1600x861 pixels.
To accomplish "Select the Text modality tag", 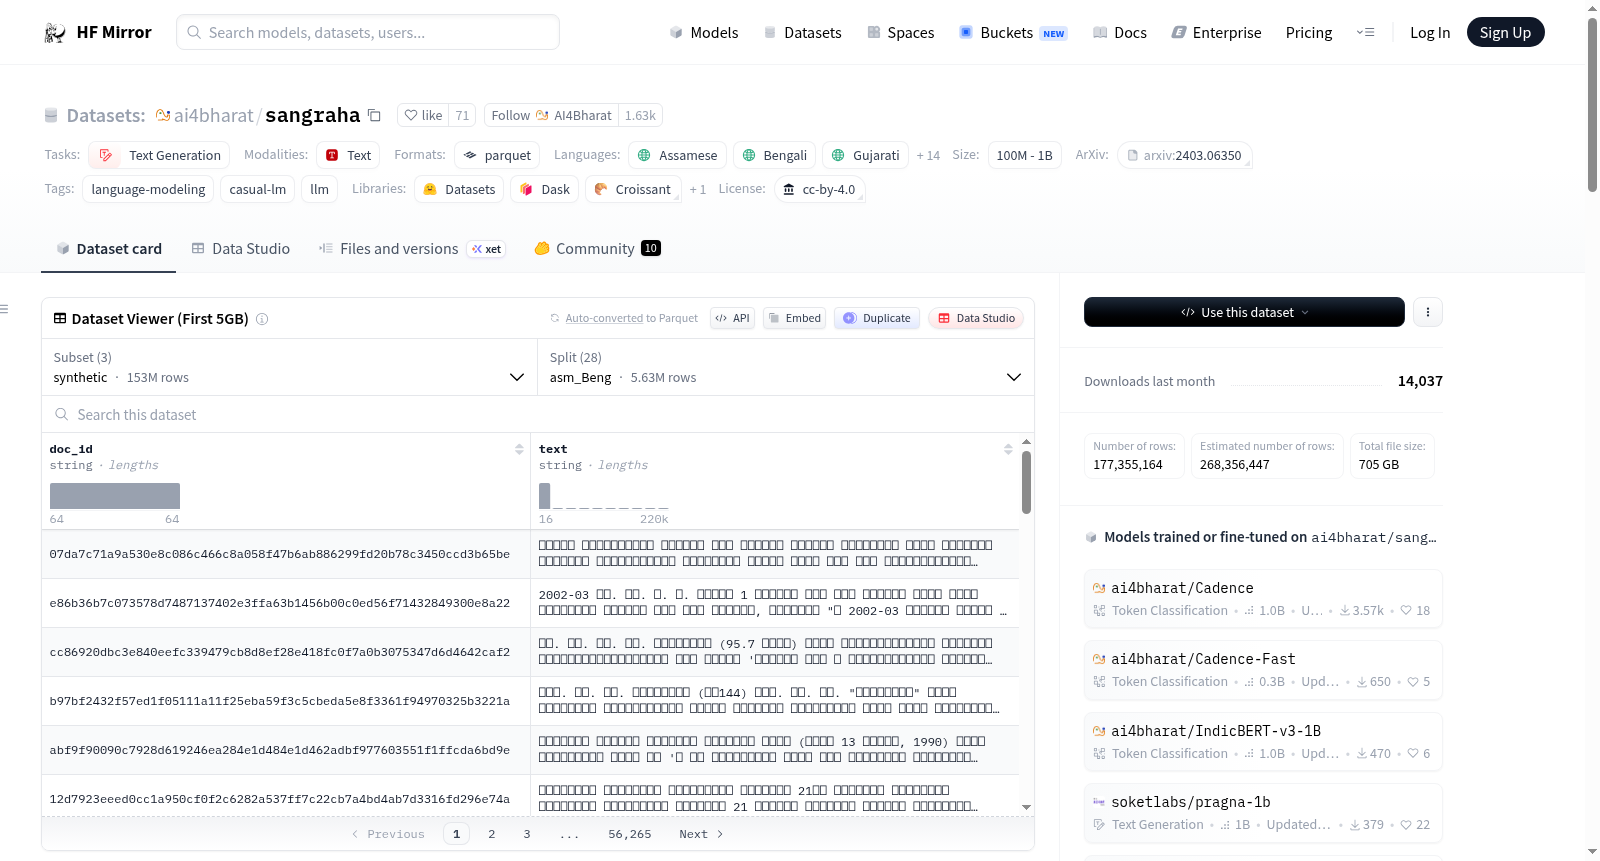I will pyautogui.click(x=349, y=155).
